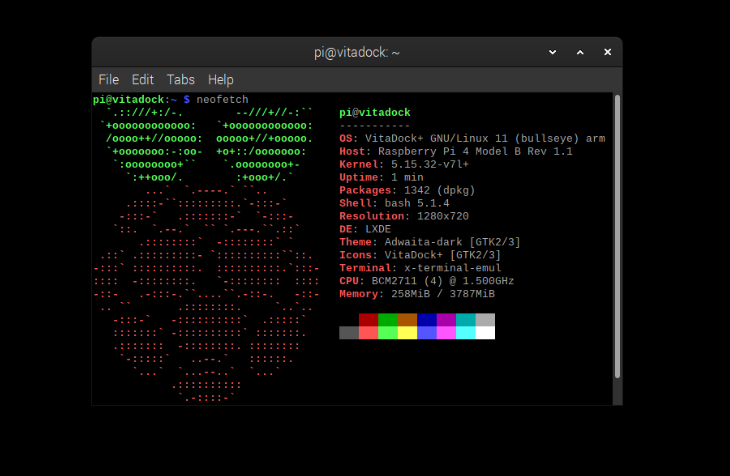
Task: Click the bright yellow color block
Action: pos(407,333)
